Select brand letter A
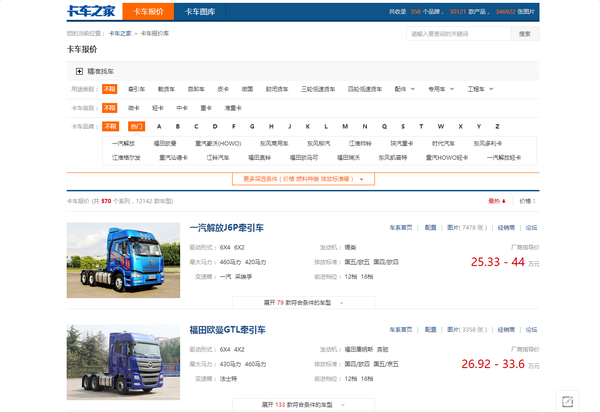This screenshot has height=412, width=600. pos(159,126)
